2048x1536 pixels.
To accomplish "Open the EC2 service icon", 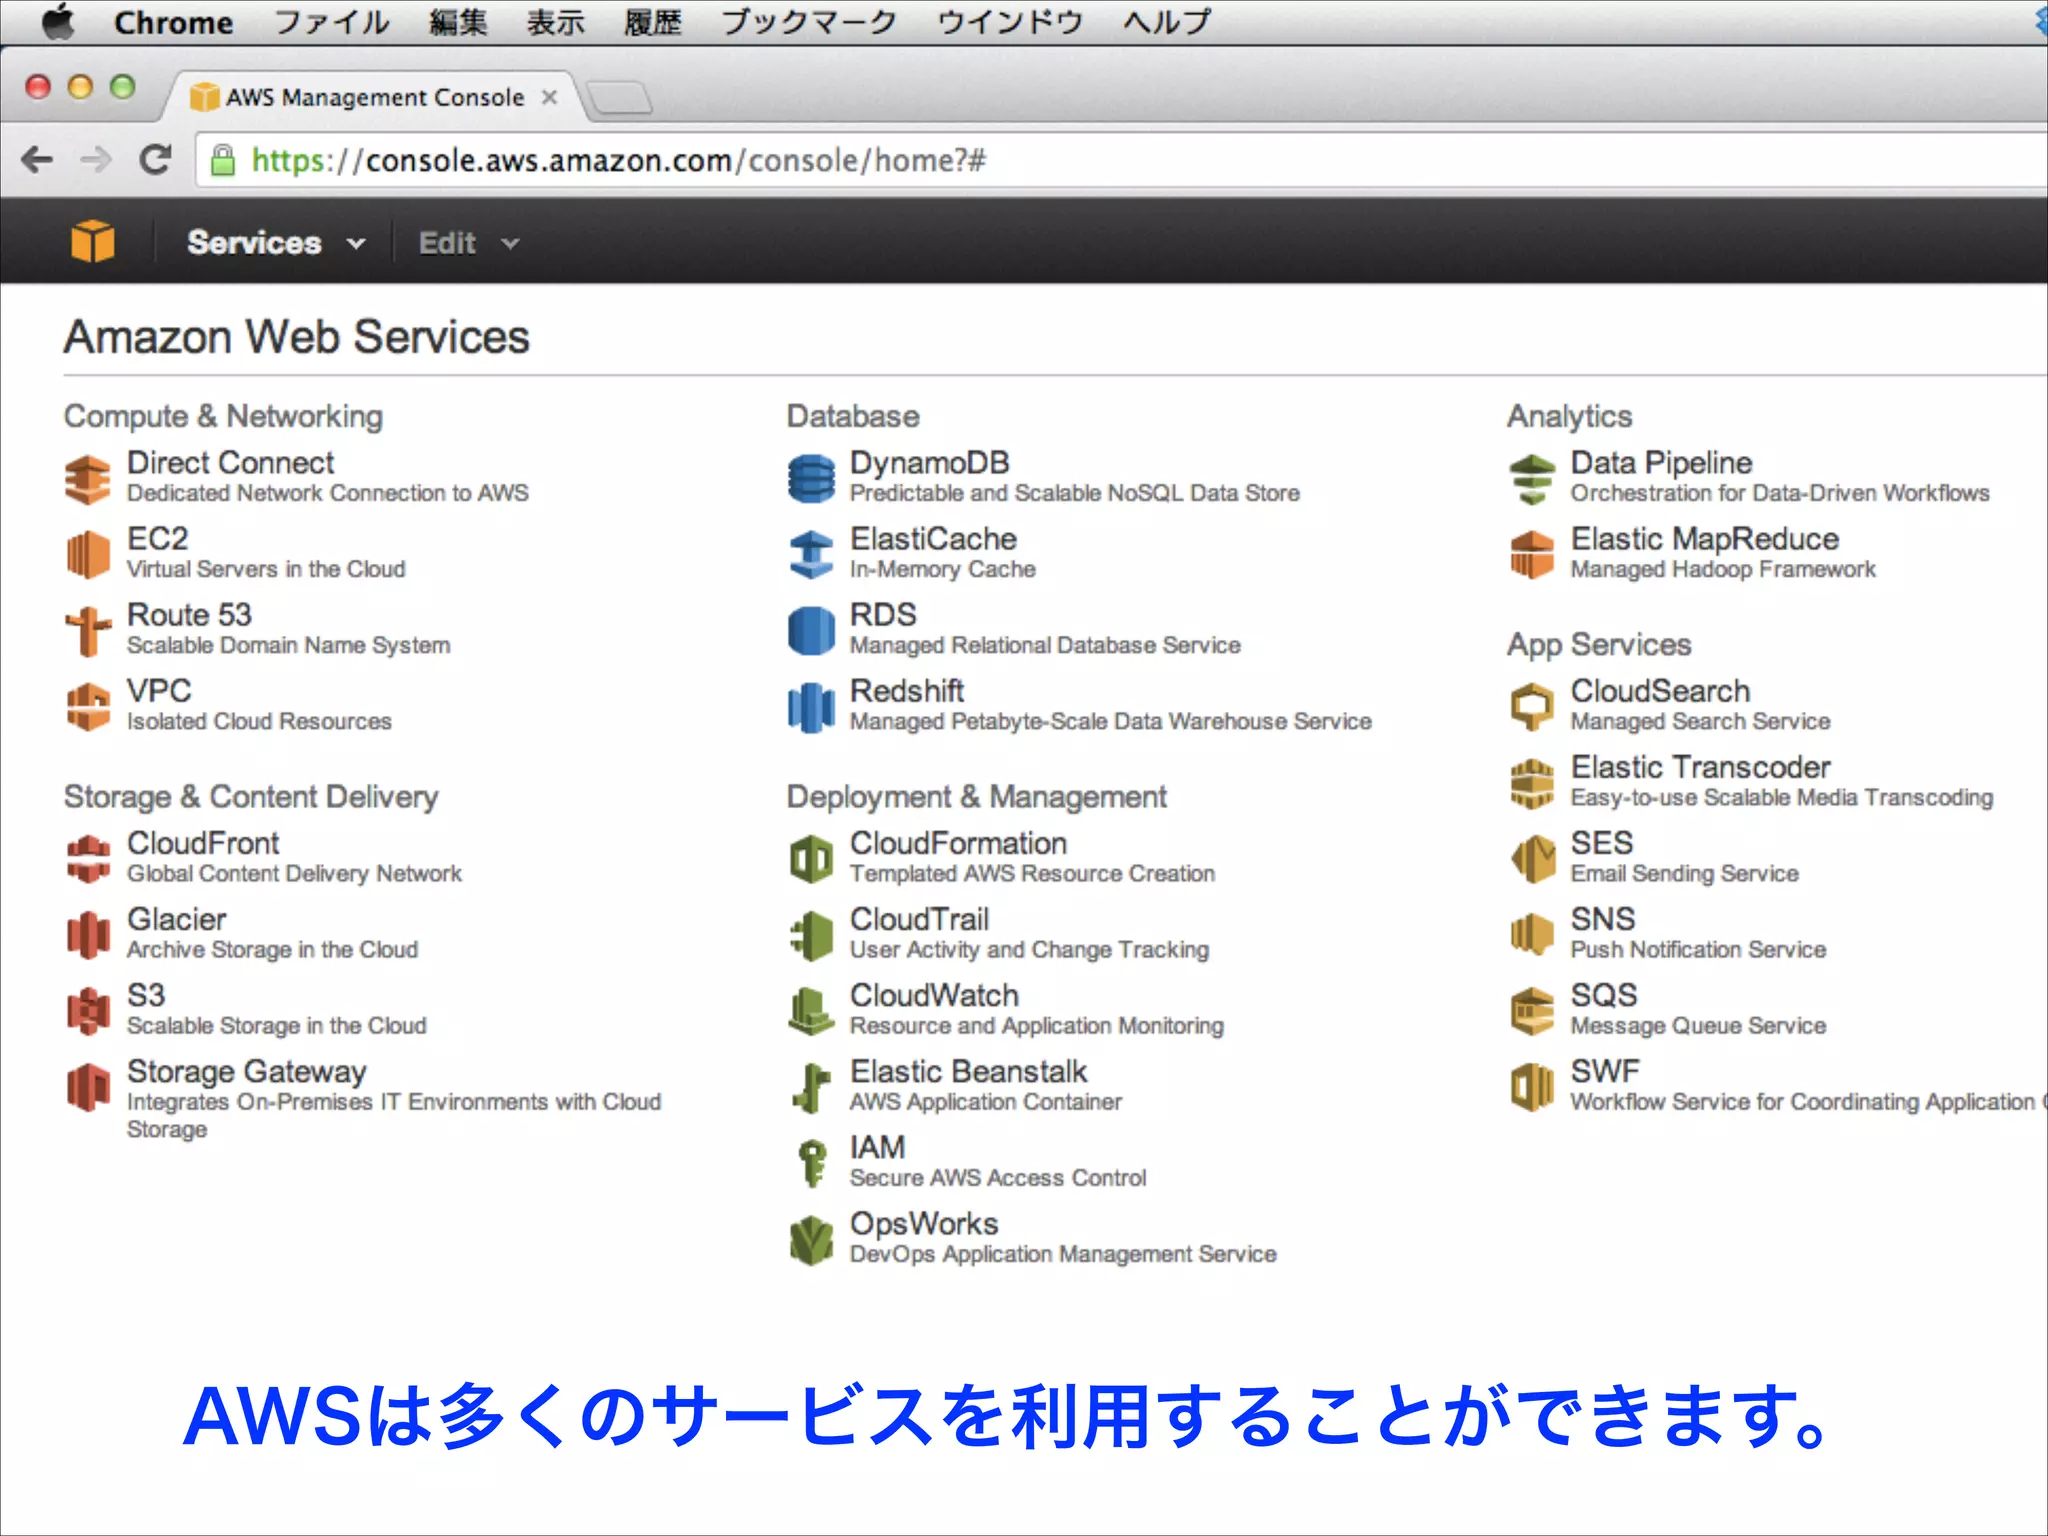I will (88, 555).
